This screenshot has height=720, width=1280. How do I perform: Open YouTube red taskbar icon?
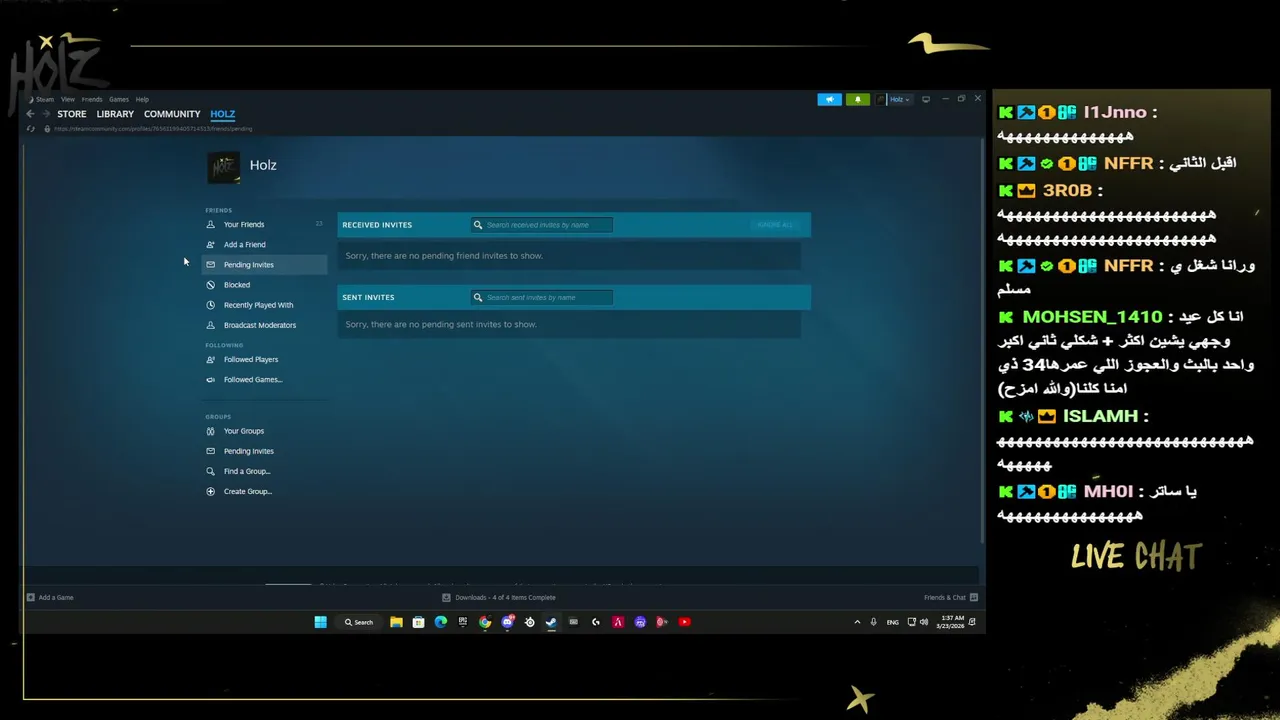[684, 622]
